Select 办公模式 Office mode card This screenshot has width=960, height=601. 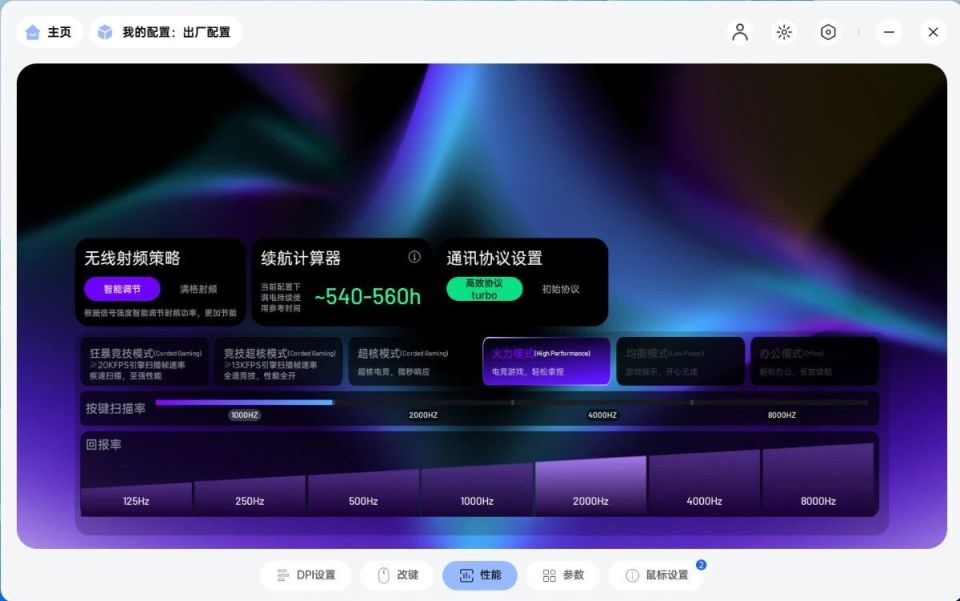tap(815, 361)
